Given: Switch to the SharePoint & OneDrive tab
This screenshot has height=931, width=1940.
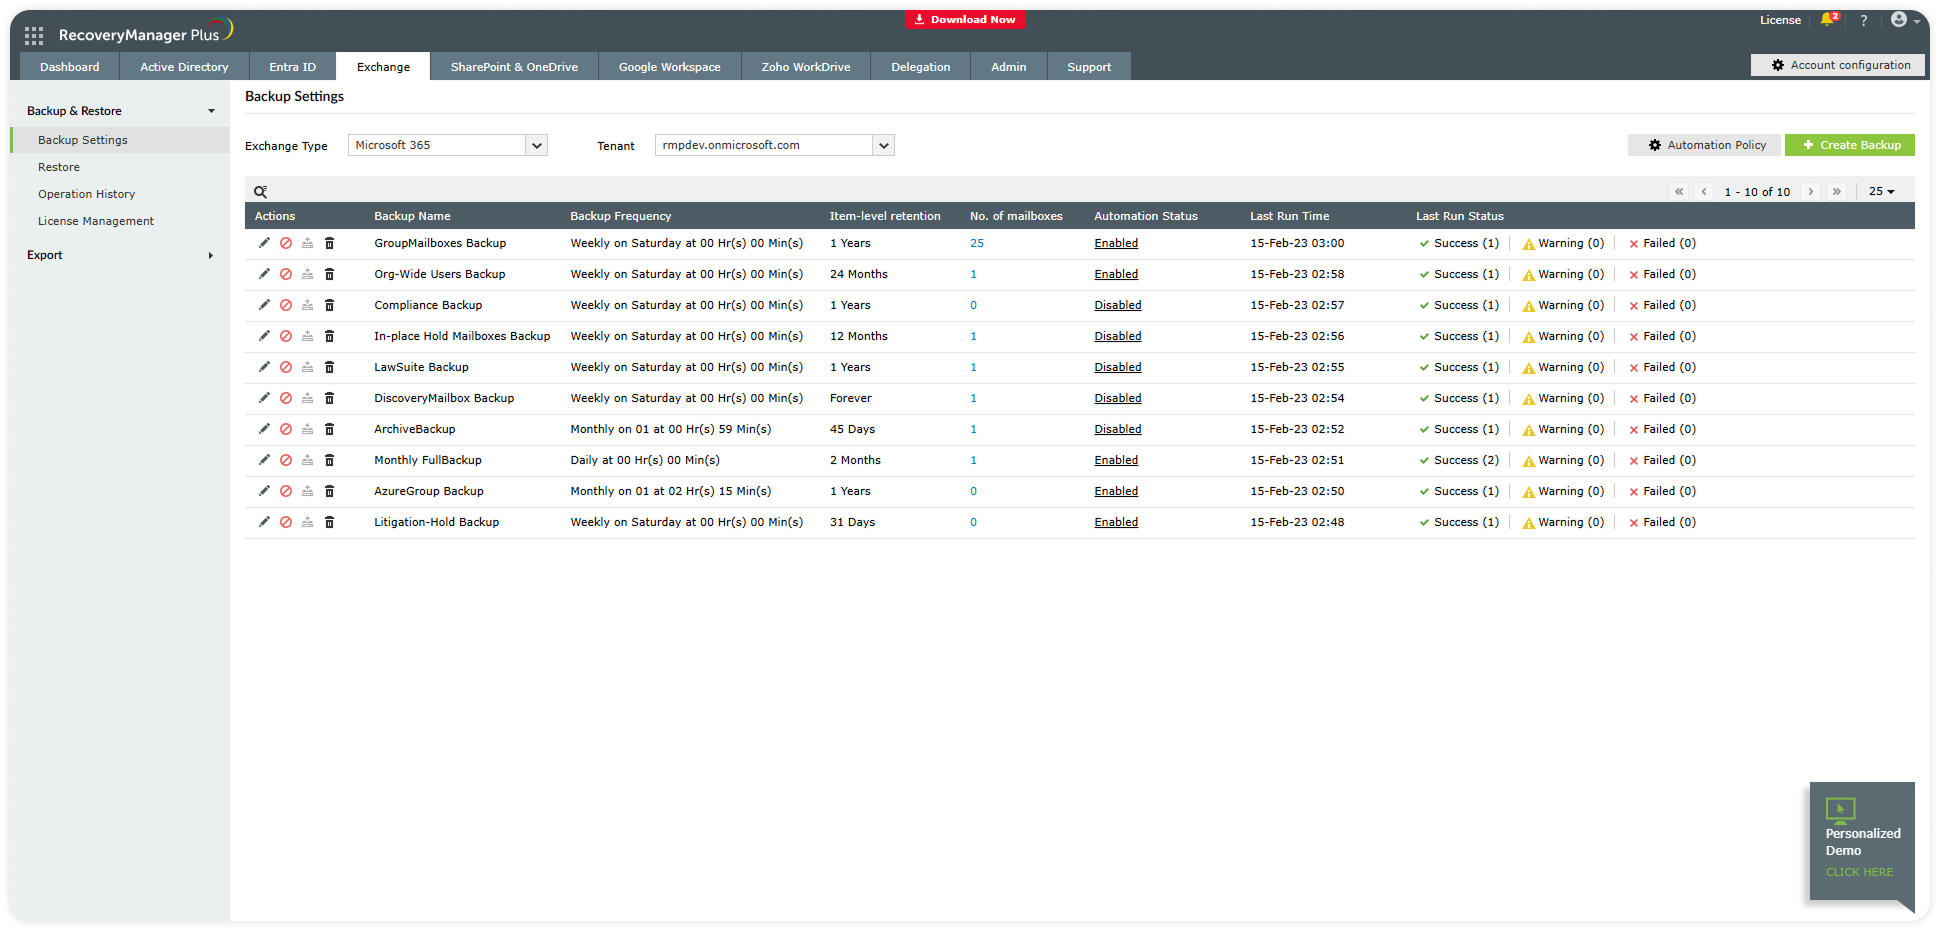Looking at the screenshot, I should pyautogui.click(x=514, y=67).
